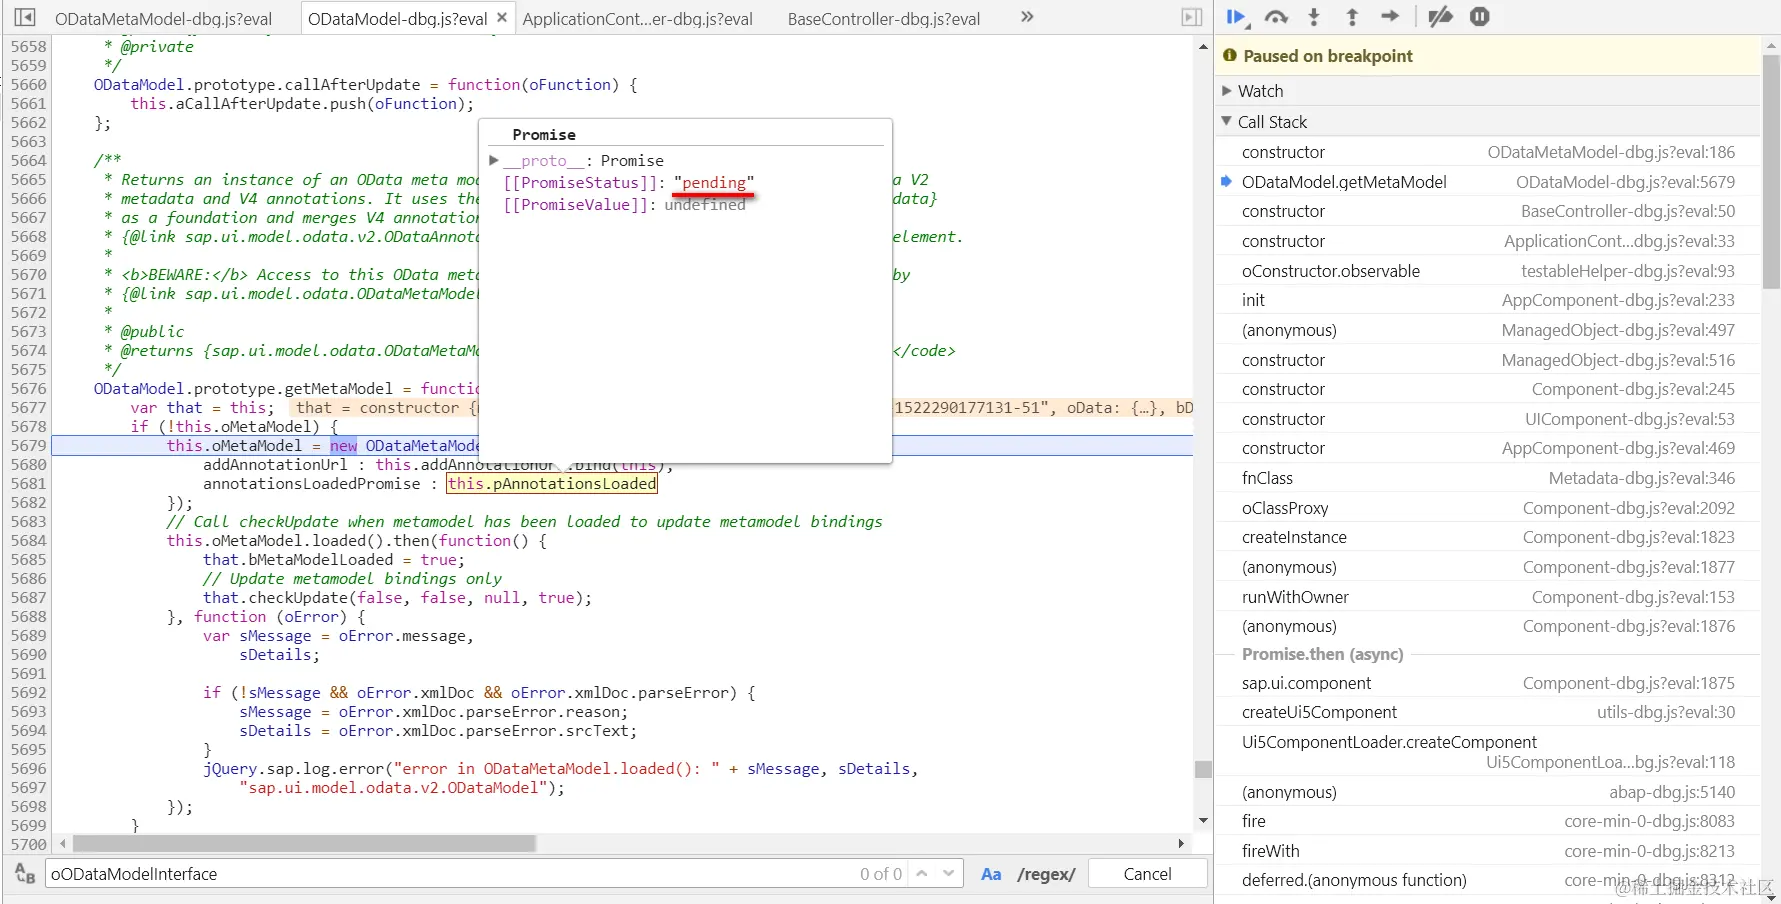Screen dimensions: 1781x904
Task: Click the Paused on breakpoint banner
Action: (1488, 56)
